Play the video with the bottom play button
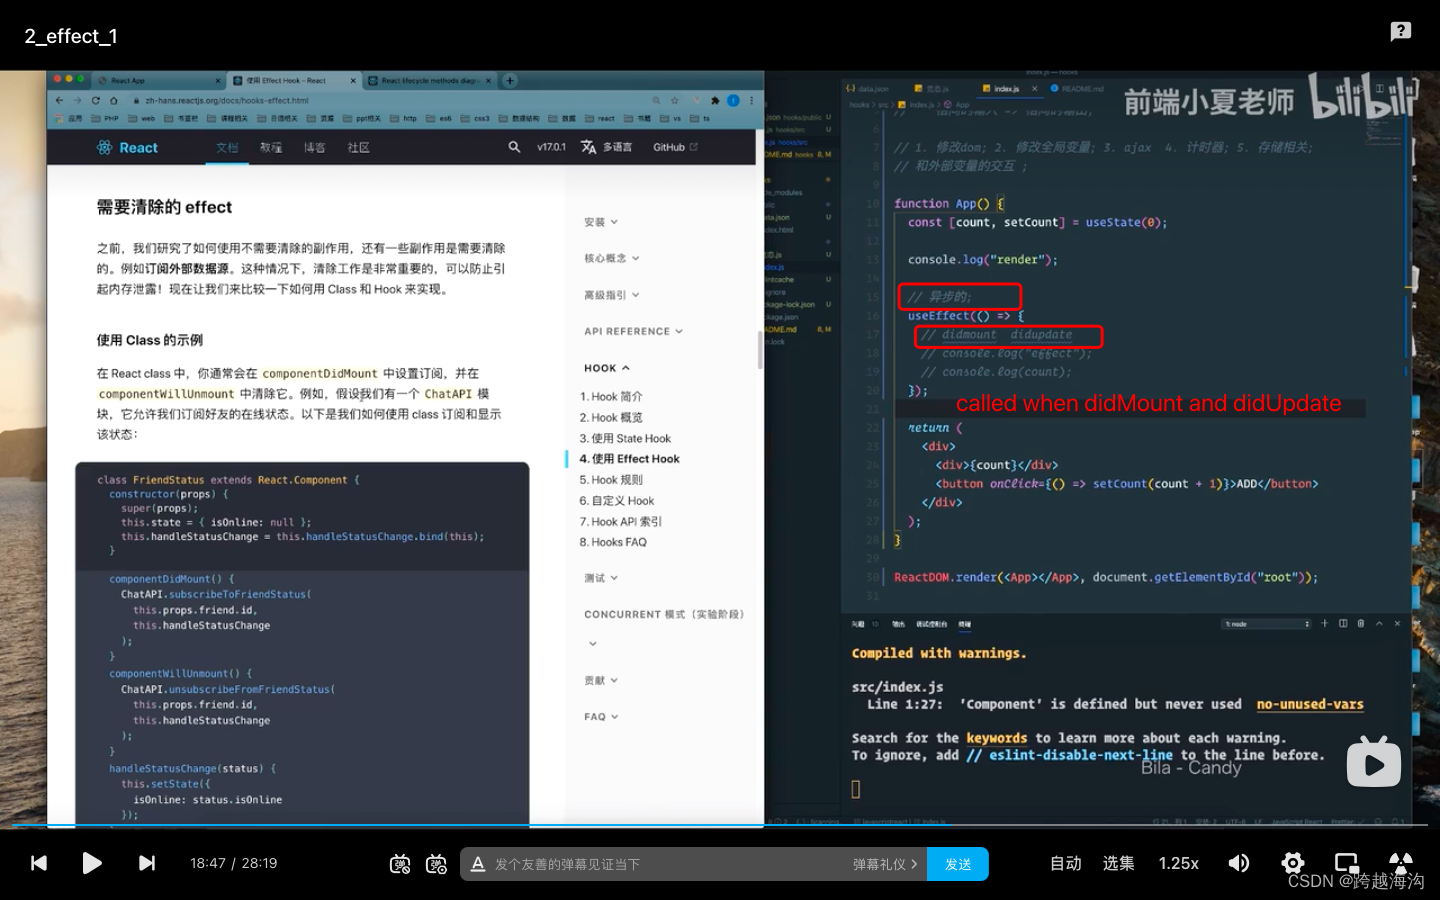Viewport: 1440px width, 900px height. coord(91,863)
